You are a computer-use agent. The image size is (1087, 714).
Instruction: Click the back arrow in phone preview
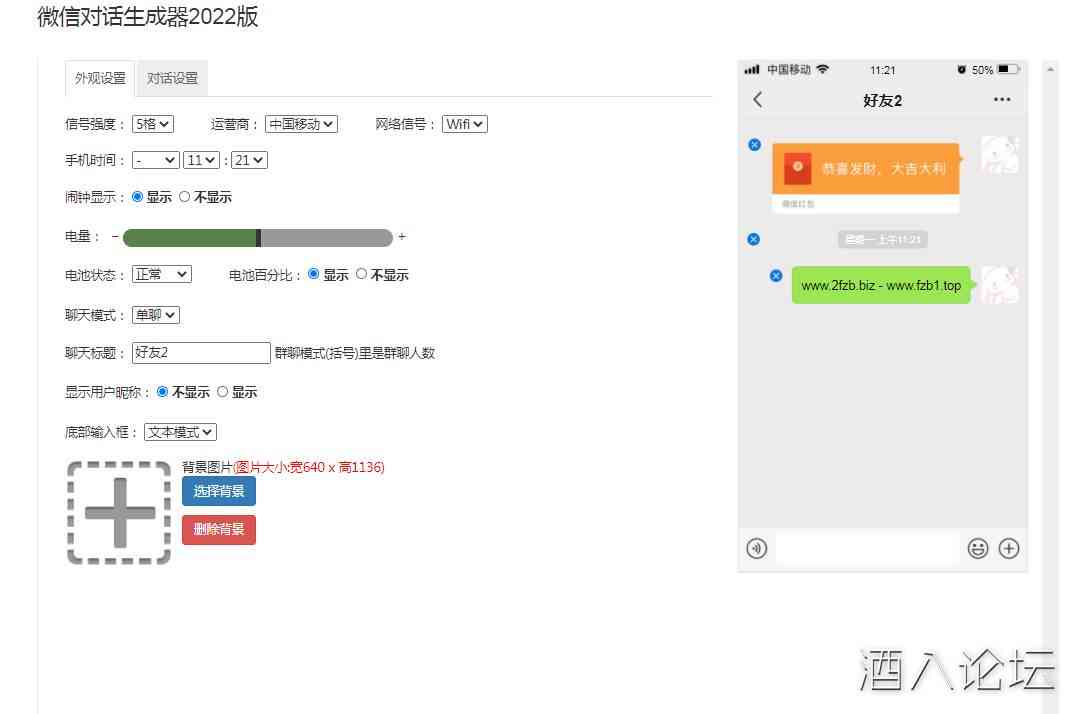coord(758,100)
